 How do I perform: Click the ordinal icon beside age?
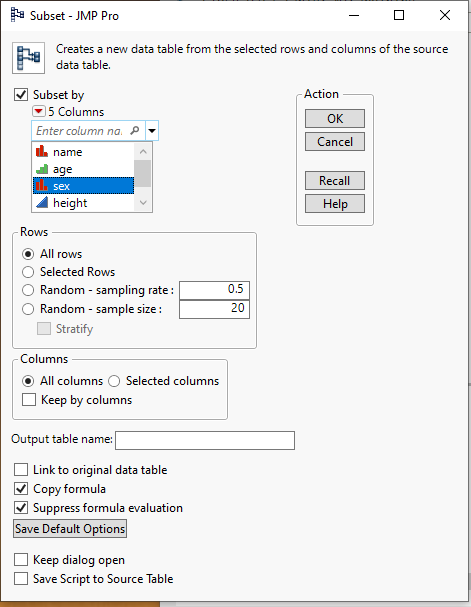(42, 169)
